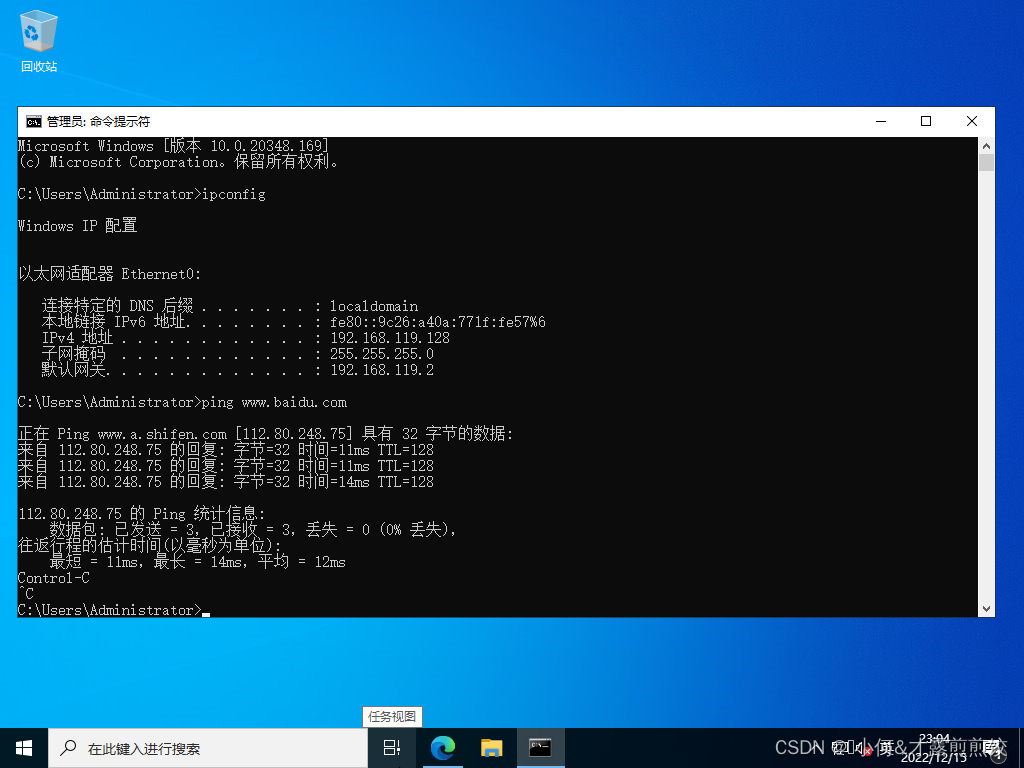Click the DNS suffix 'localdomain' value
Screen dimensions: 1024x768
click(374, 306)
